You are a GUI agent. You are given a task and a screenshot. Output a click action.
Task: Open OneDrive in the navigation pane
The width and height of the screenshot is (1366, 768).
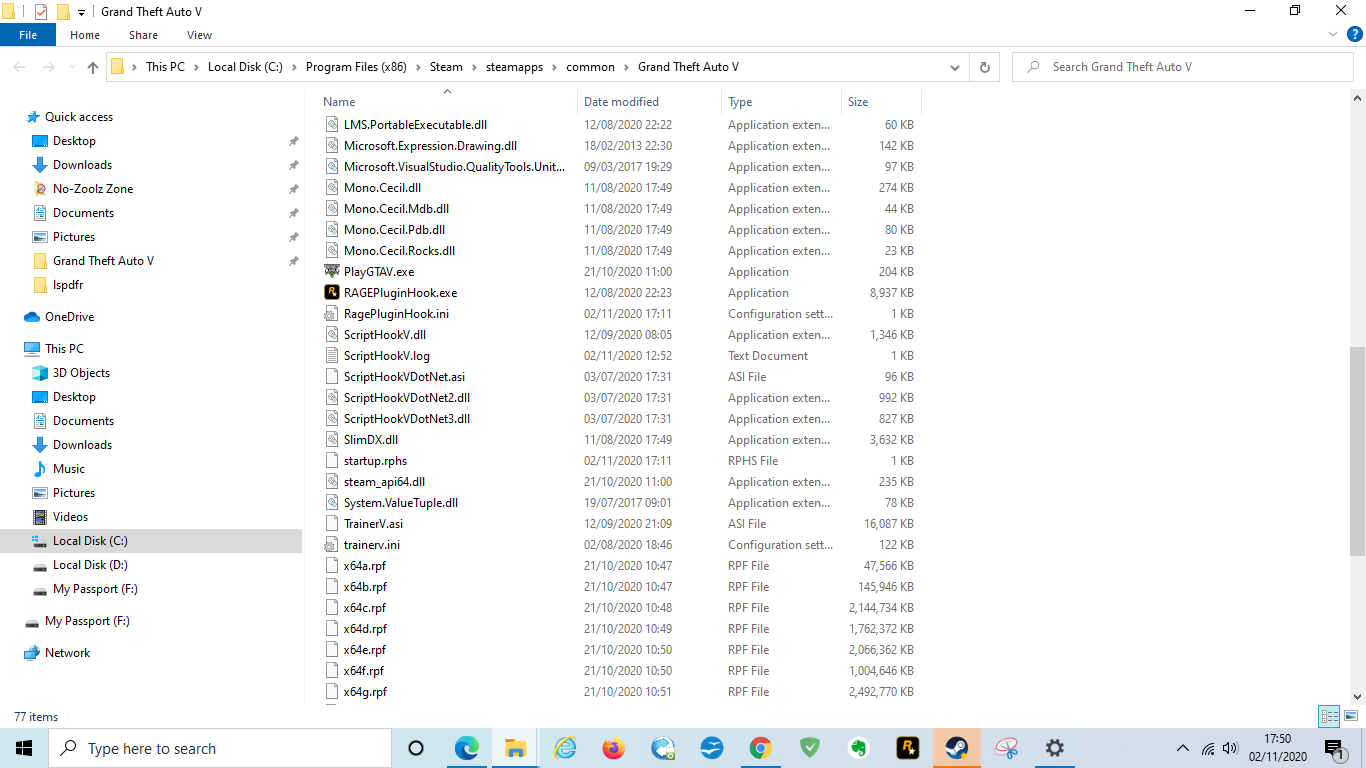tap(69, 317)
